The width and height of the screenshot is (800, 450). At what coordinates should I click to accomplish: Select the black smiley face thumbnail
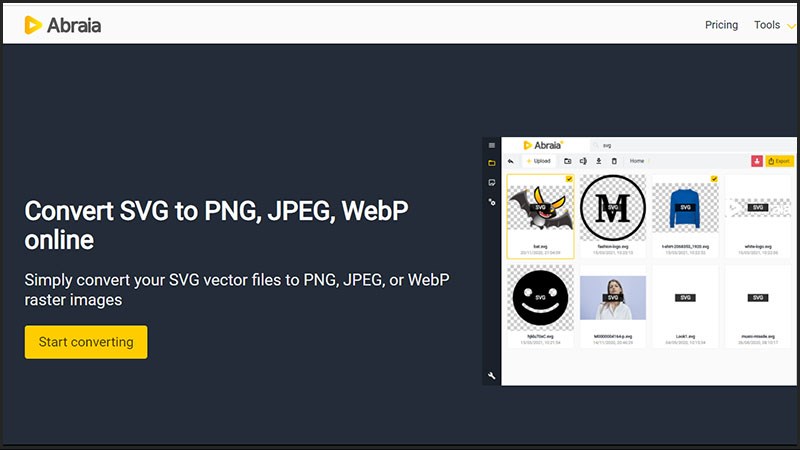540,297
